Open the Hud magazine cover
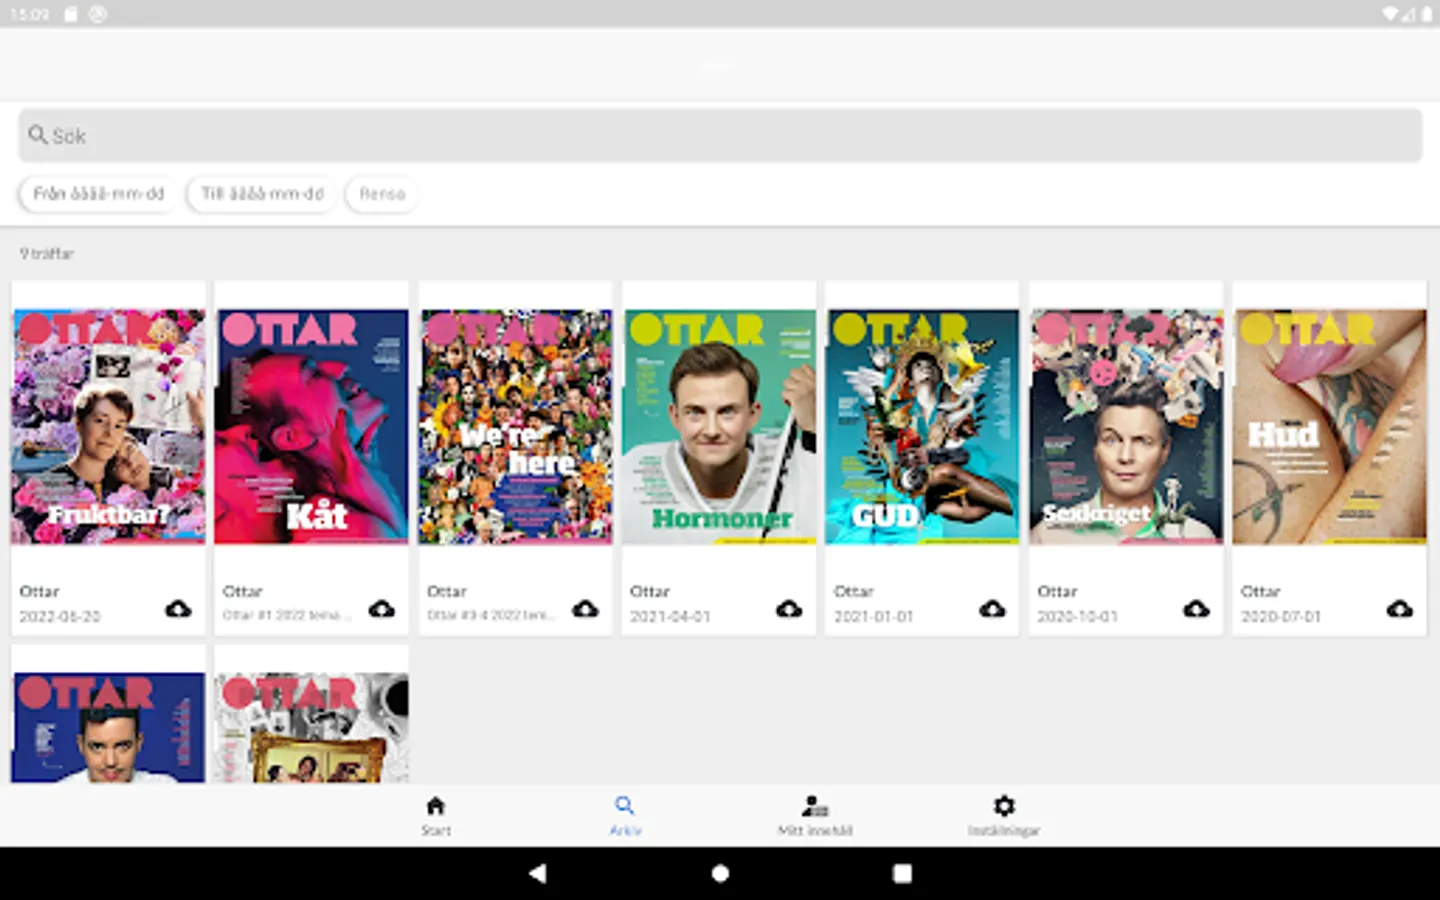 pos(1329,426)
